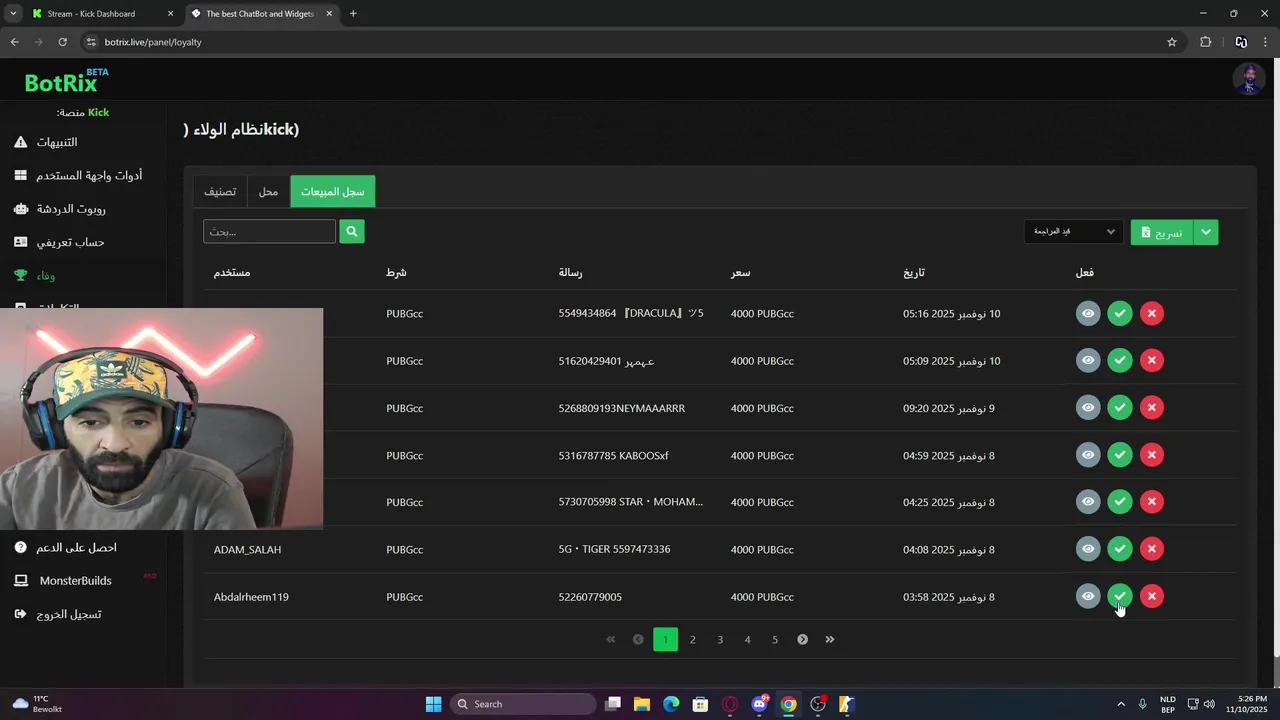
Task: Click تسجيل الخروج to log out
Action: pos(69,614)
